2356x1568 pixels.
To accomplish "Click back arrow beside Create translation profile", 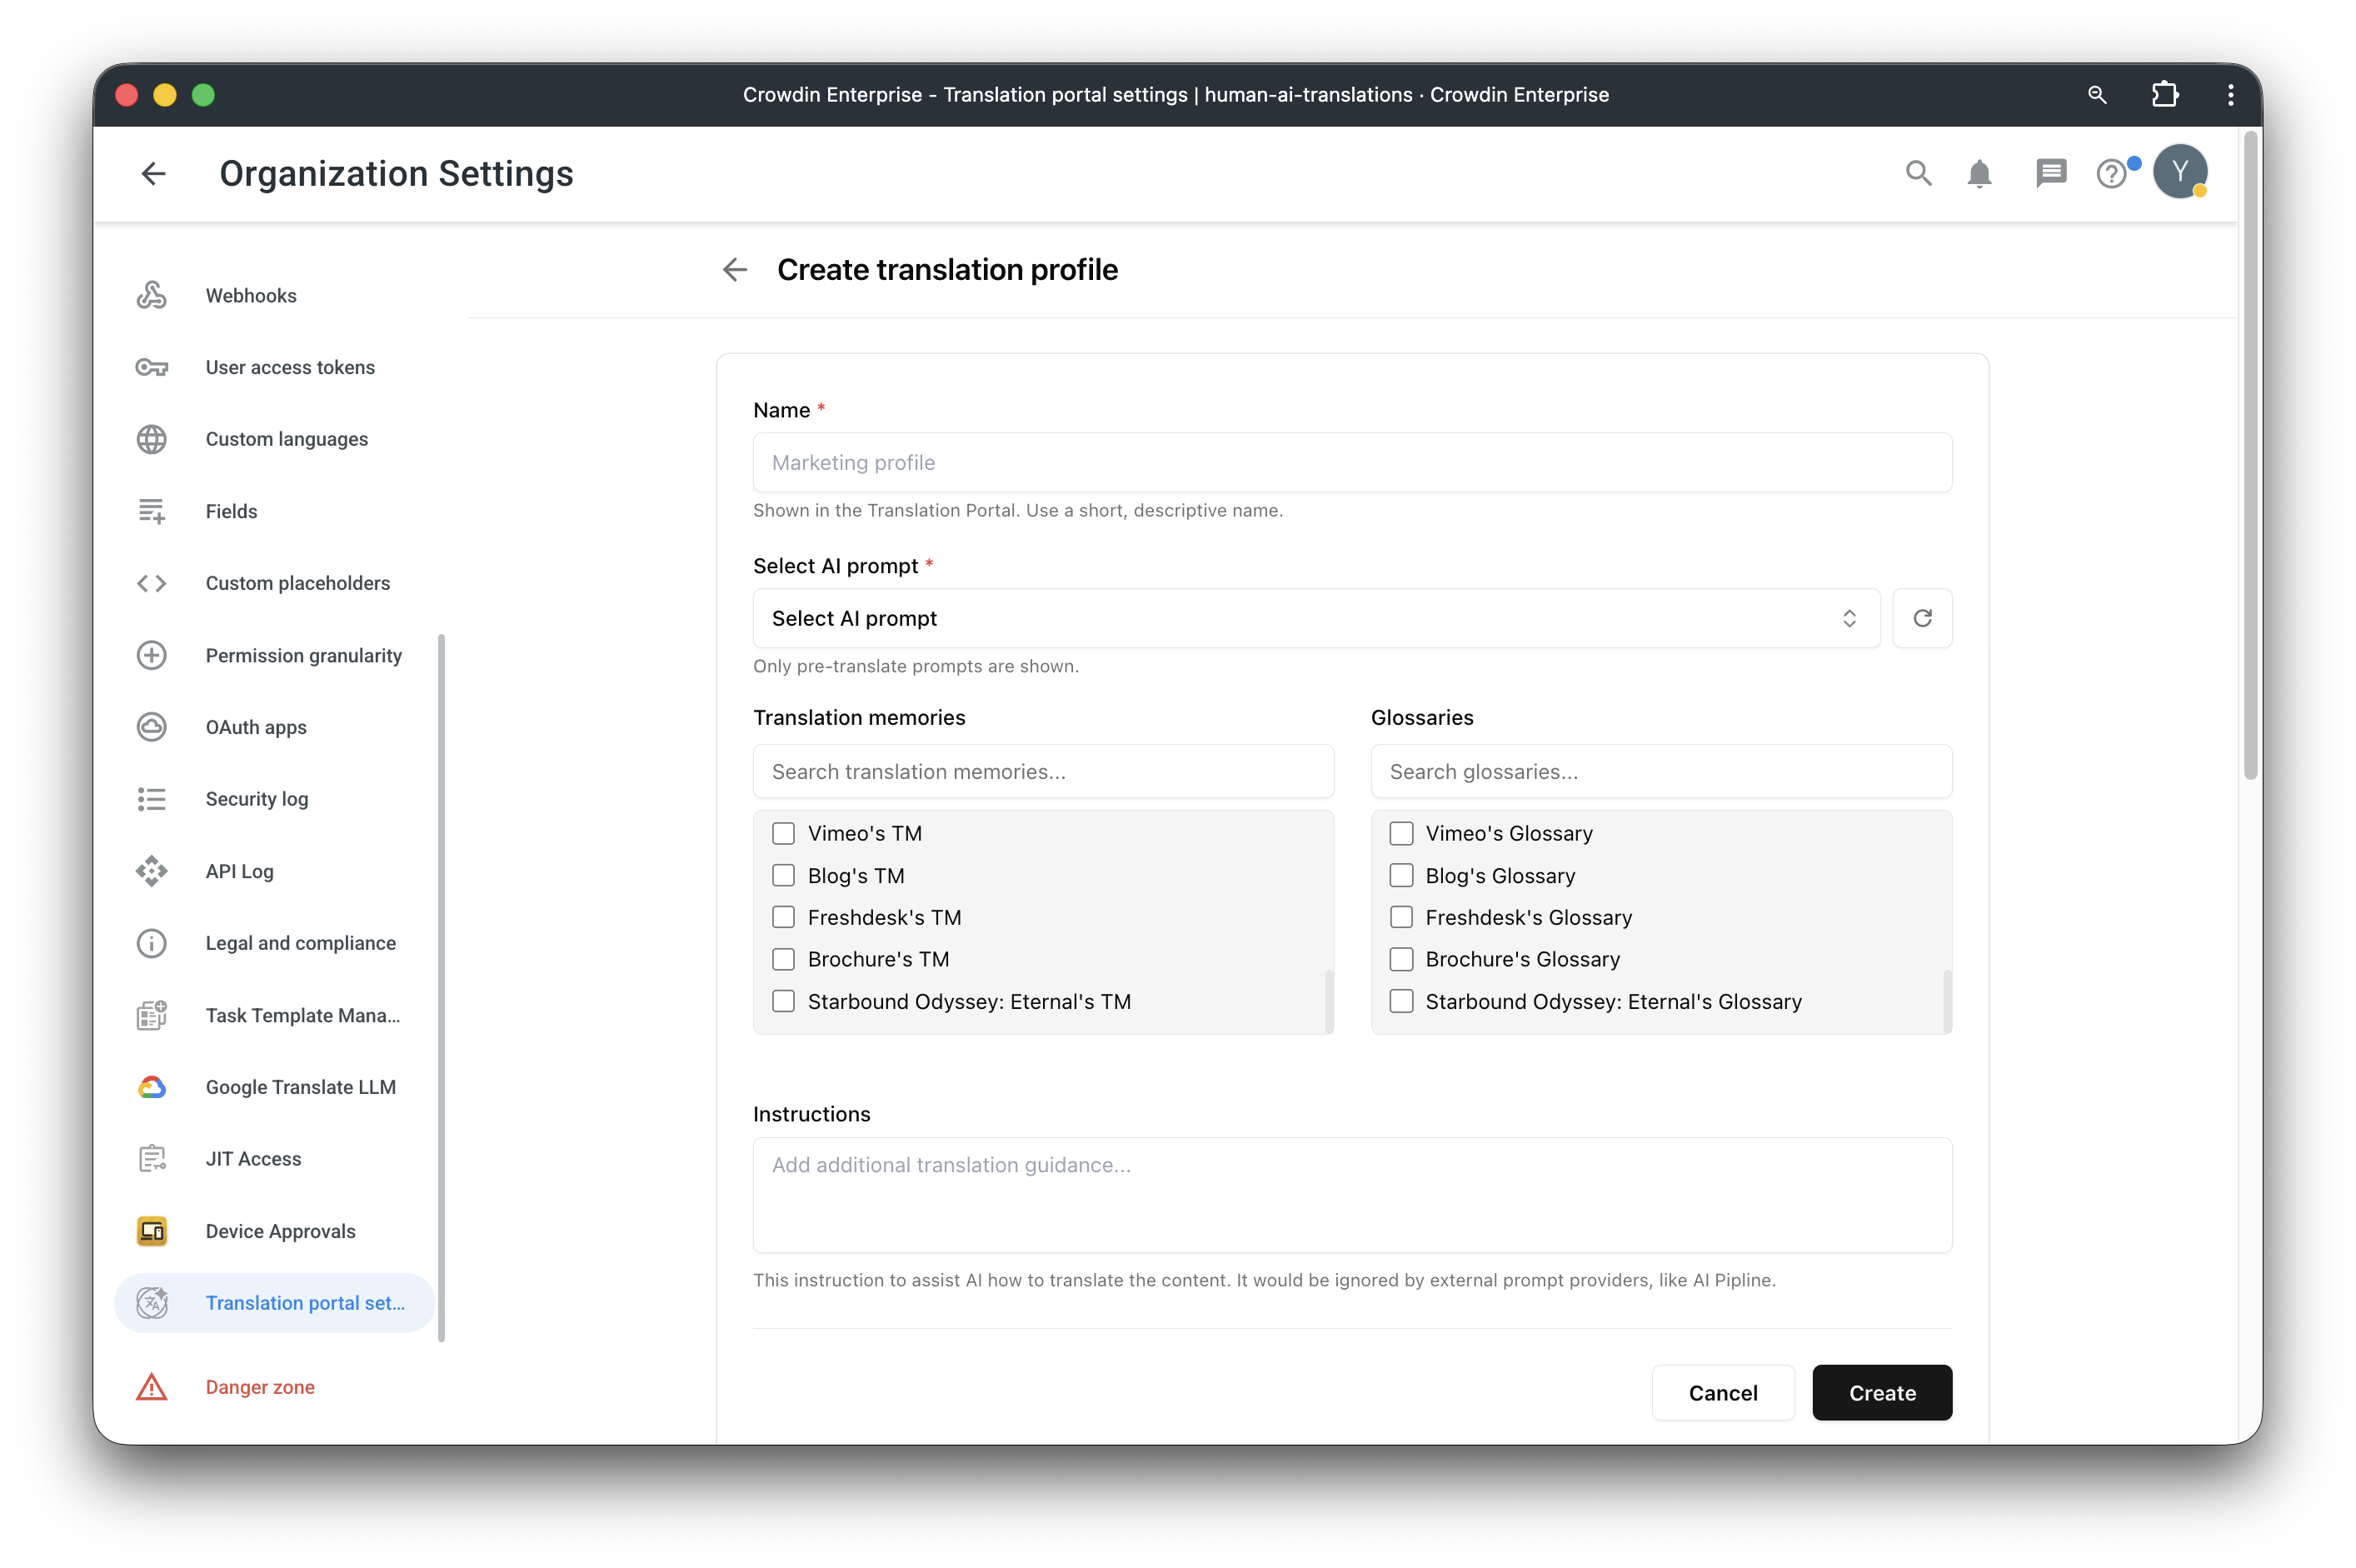I will [735, 269].
